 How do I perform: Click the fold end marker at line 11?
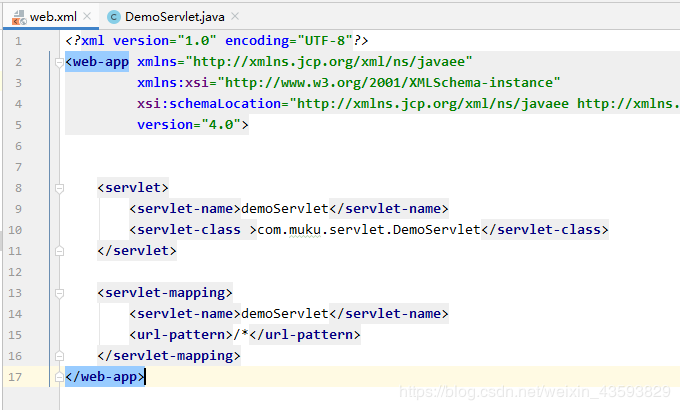(59, 251)
